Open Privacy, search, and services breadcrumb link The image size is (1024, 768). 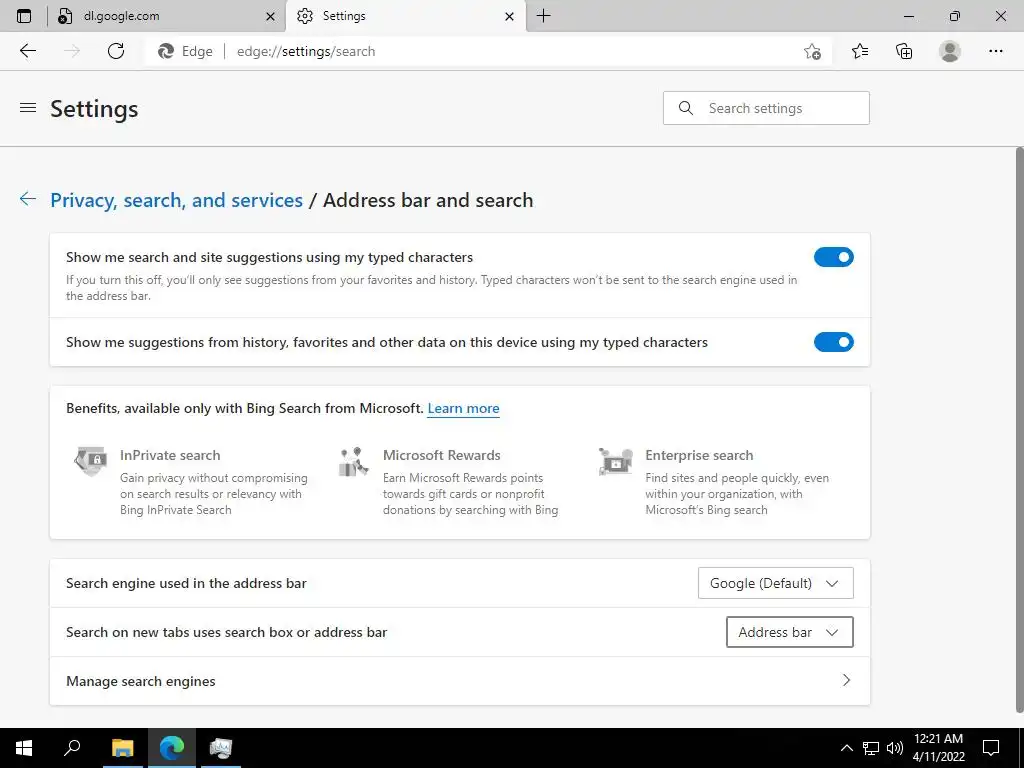(176, 200)
